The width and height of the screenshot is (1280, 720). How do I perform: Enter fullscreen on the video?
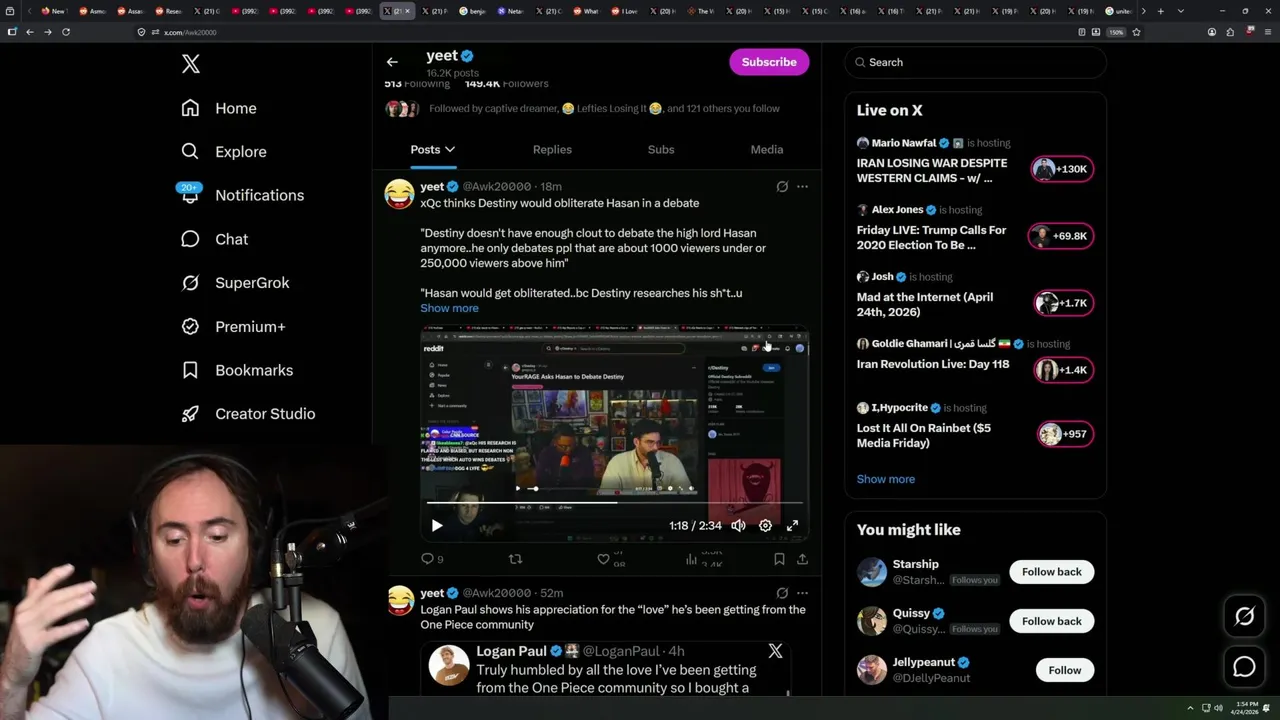pos(792,525)
